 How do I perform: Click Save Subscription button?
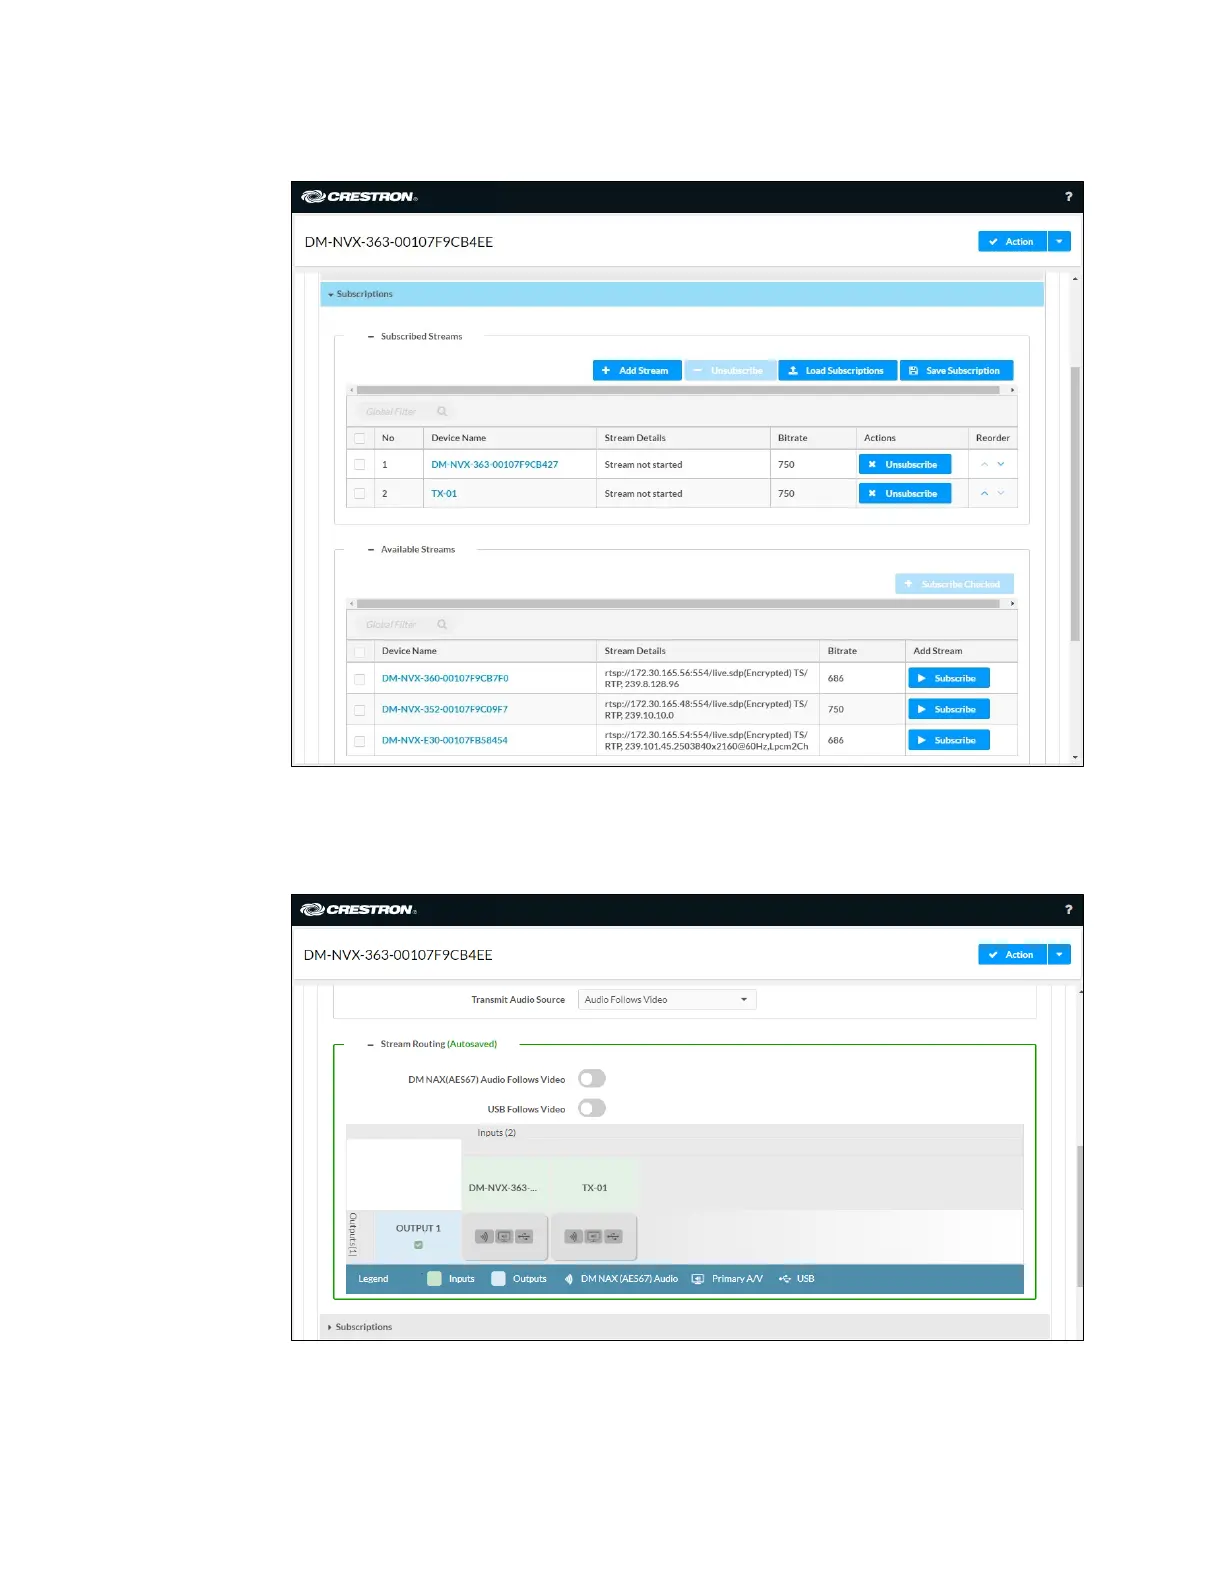coord(956,371)
